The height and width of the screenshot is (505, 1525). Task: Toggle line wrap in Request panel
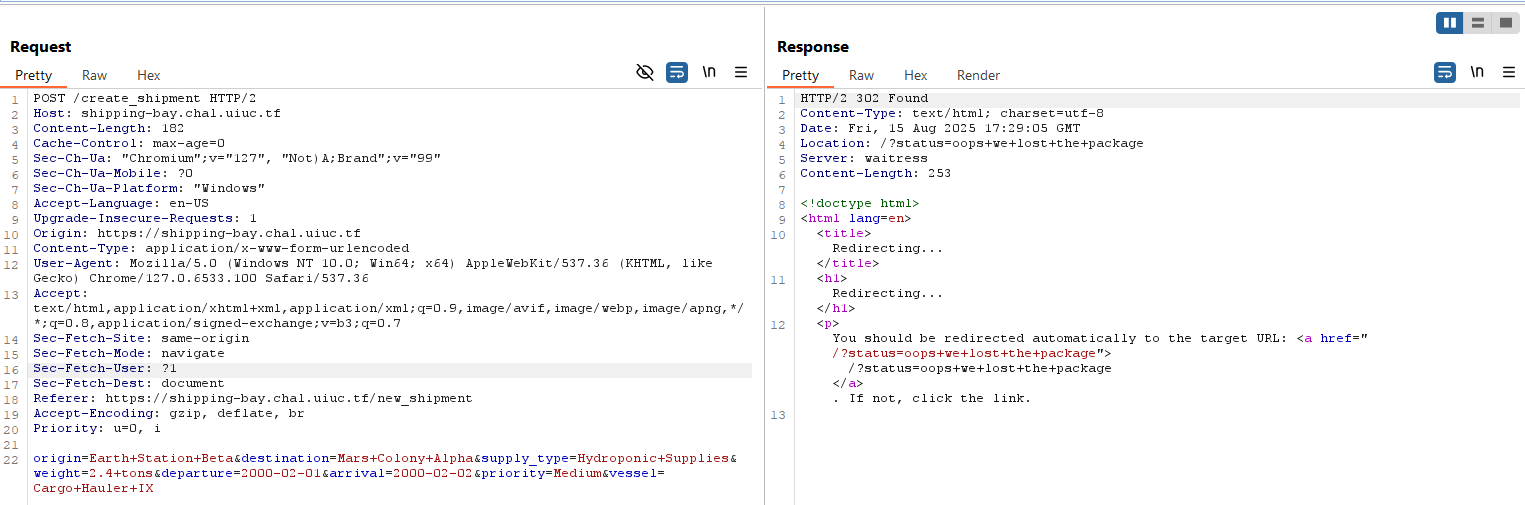click(x=677, y=72)
